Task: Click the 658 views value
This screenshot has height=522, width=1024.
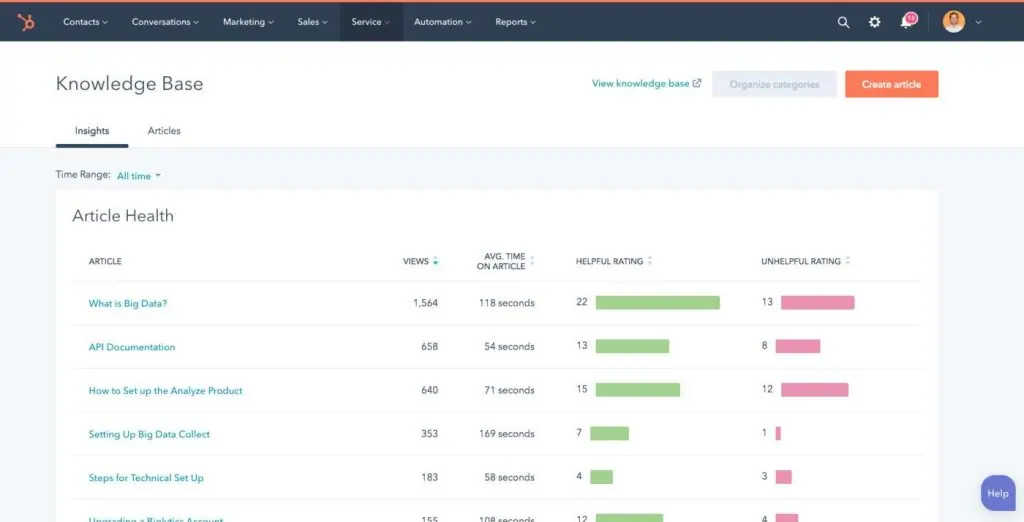Action: pos(430,347)
